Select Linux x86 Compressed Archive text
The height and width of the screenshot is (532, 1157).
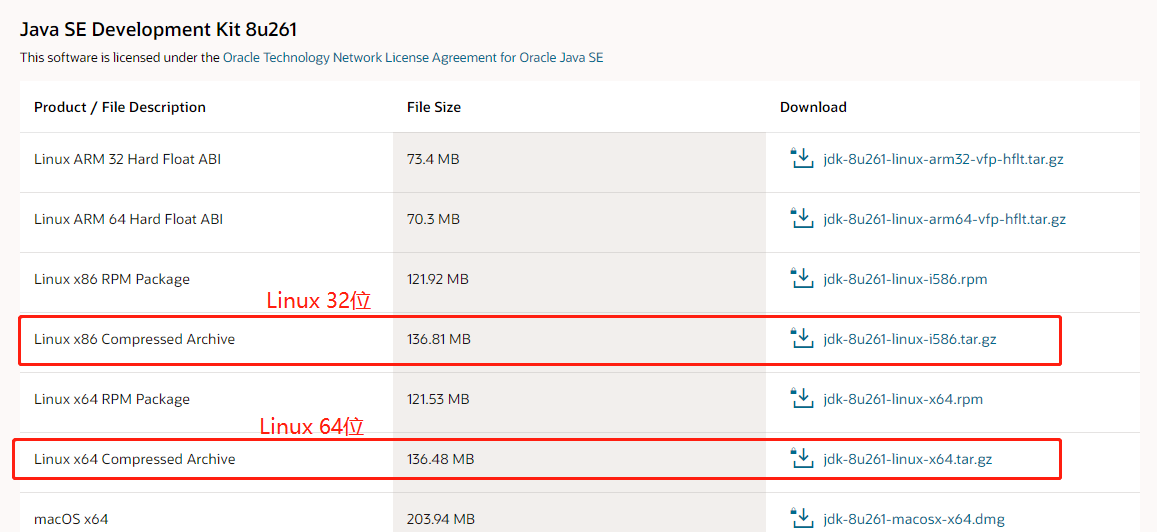tap(134, 339)
